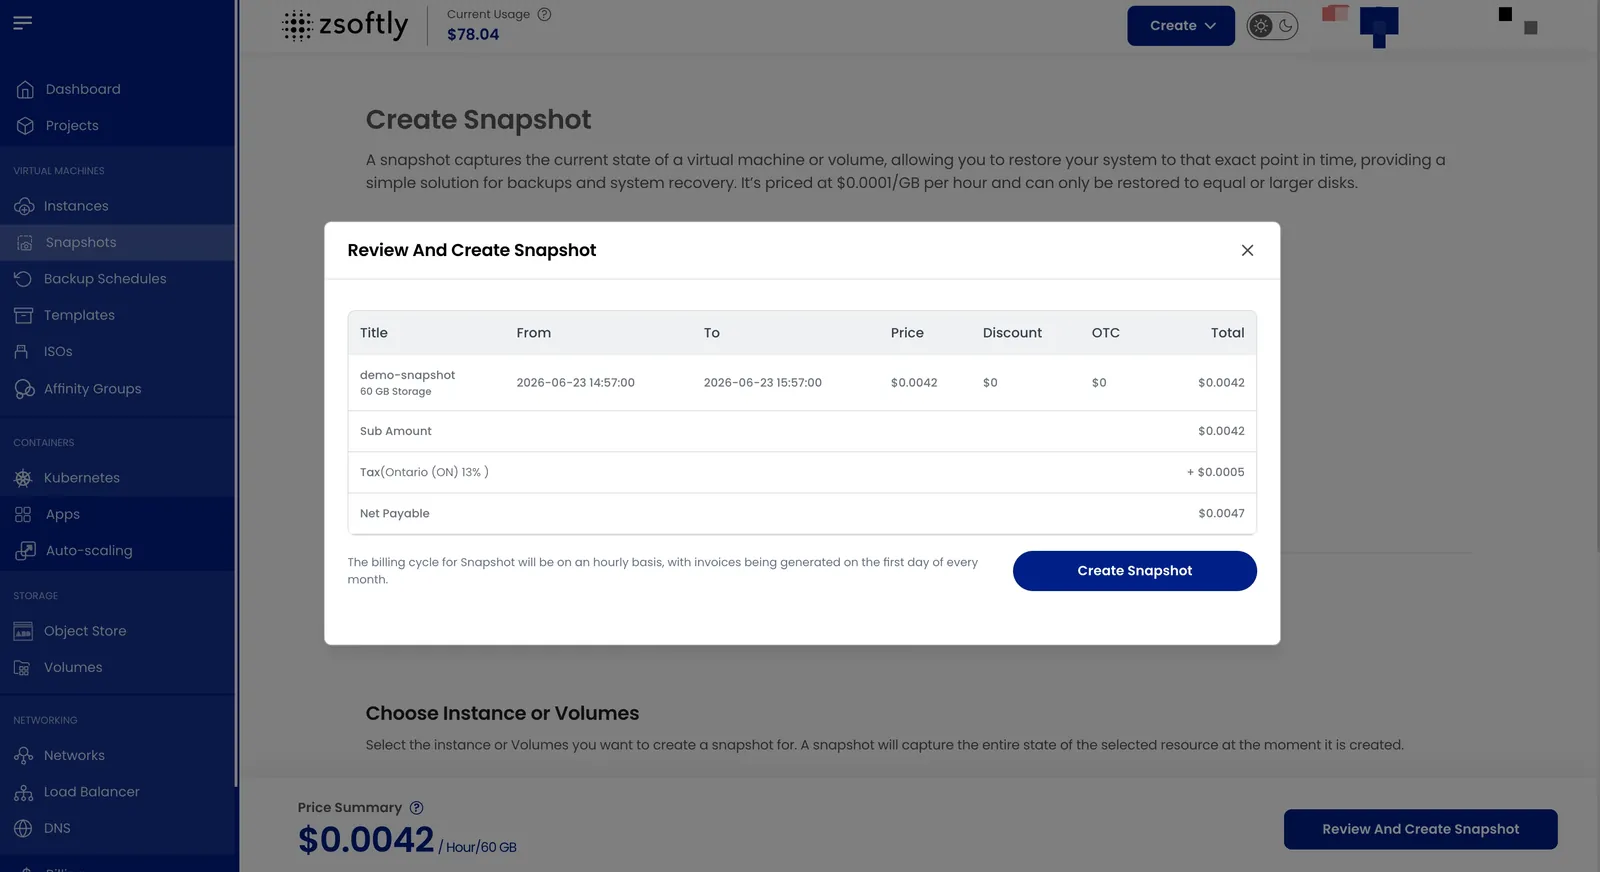Viewport: 1600px width, 872px height.
Task: Click the sidebar vertical scrollbar
Action: coord(237,393)
